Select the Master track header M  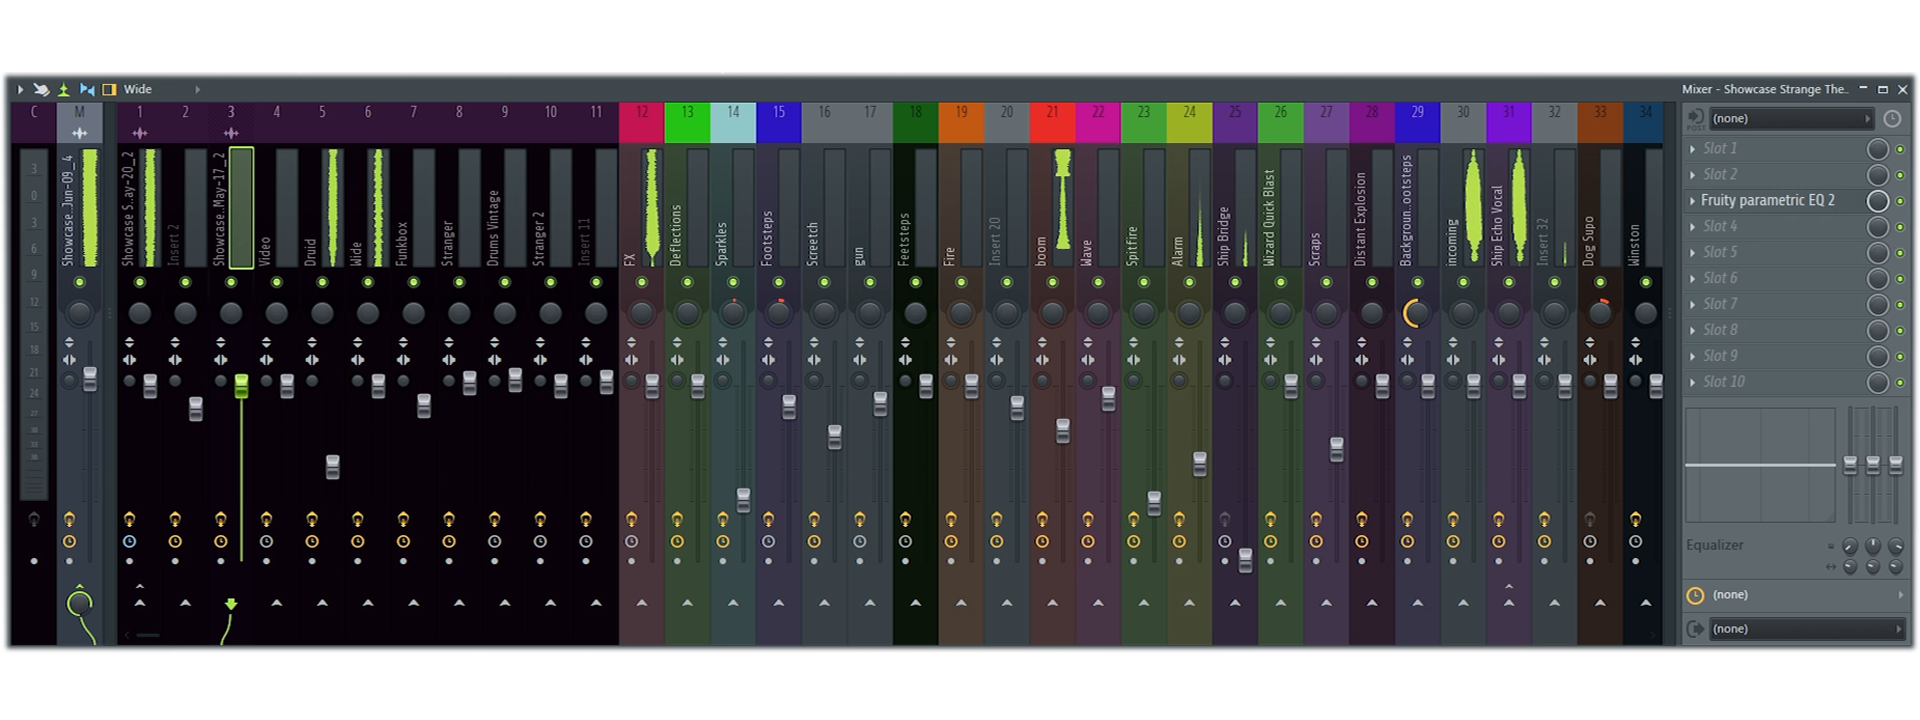click(79, 112)
